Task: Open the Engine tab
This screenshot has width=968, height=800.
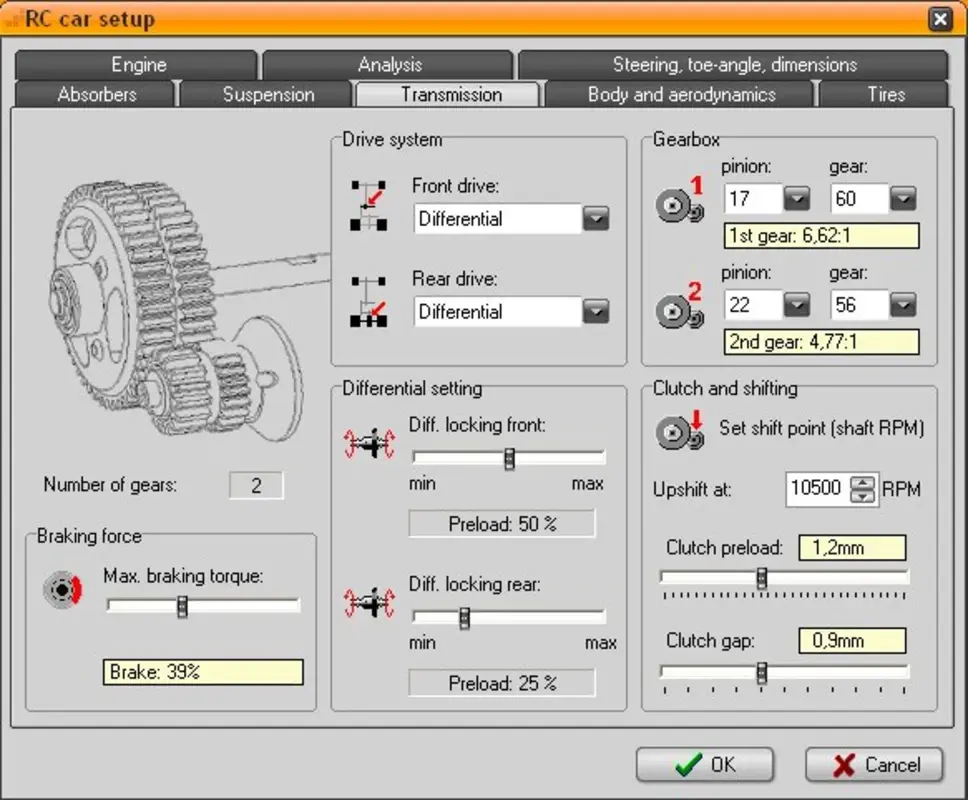Action: [137, 64]
